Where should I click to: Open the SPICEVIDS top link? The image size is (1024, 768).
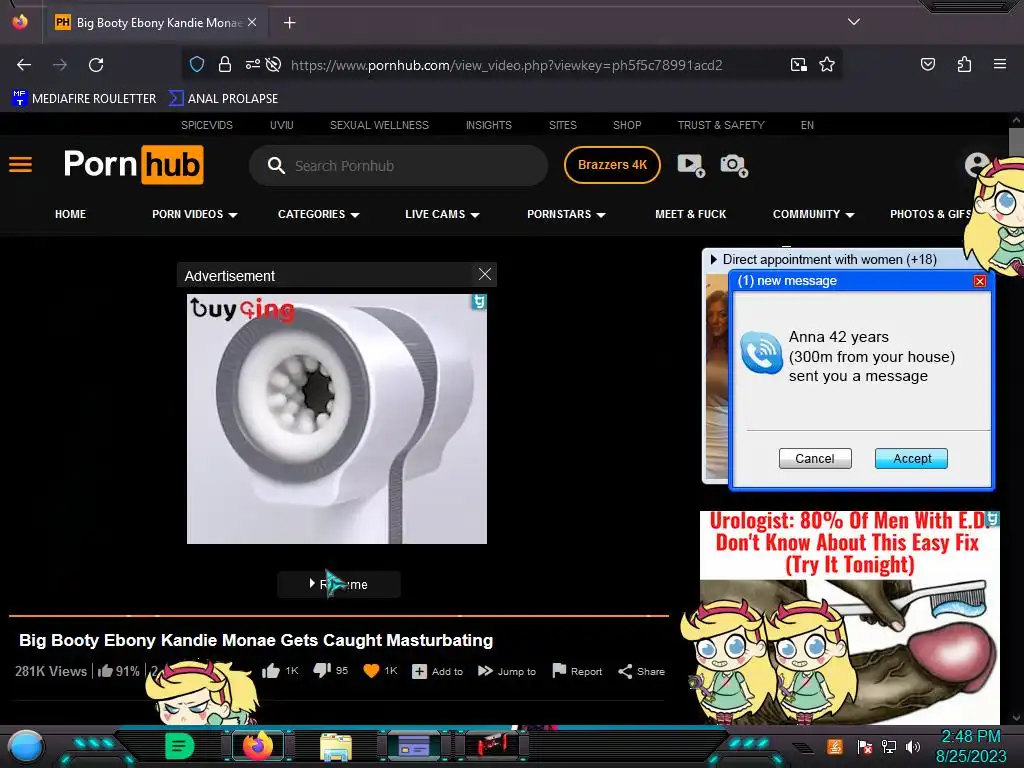(206, 125)
